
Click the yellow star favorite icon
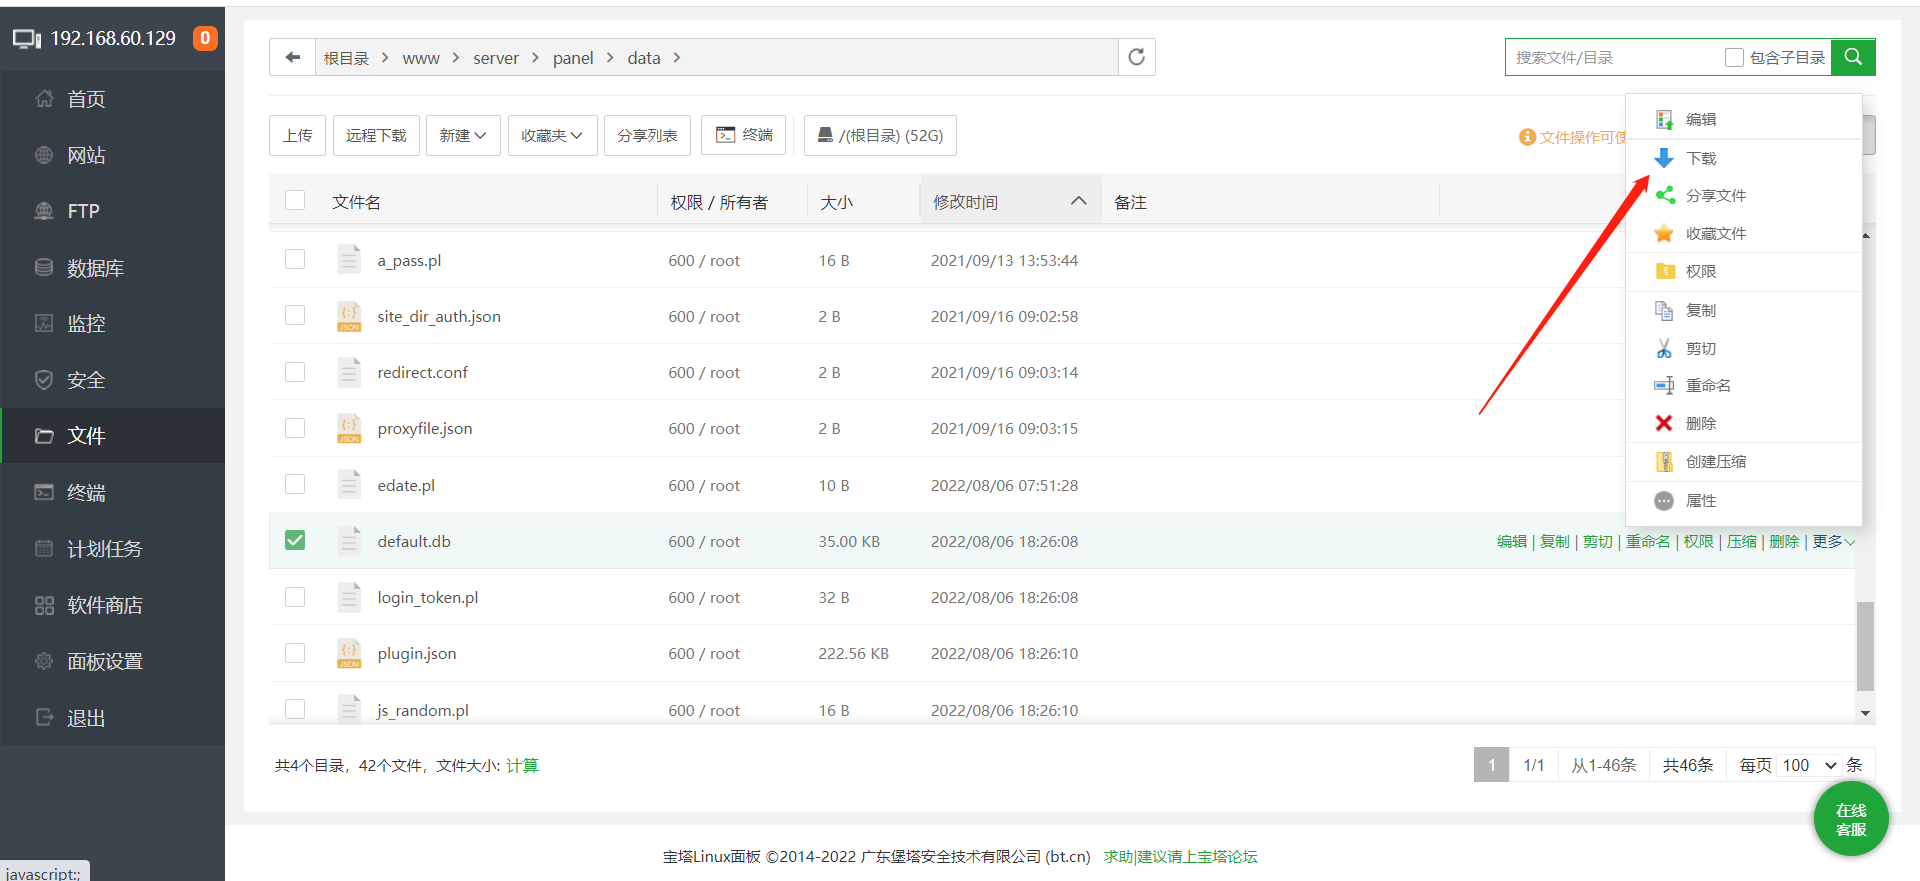(x=1664, y=233)
